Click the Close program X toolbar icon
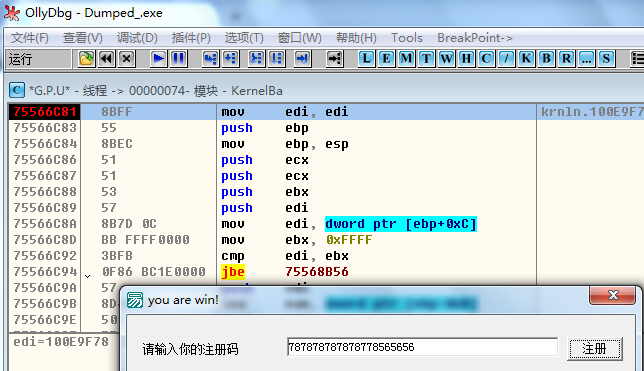The width and height of the screenshot is (644, 371). pyautogui.click(x=126, y=59)
